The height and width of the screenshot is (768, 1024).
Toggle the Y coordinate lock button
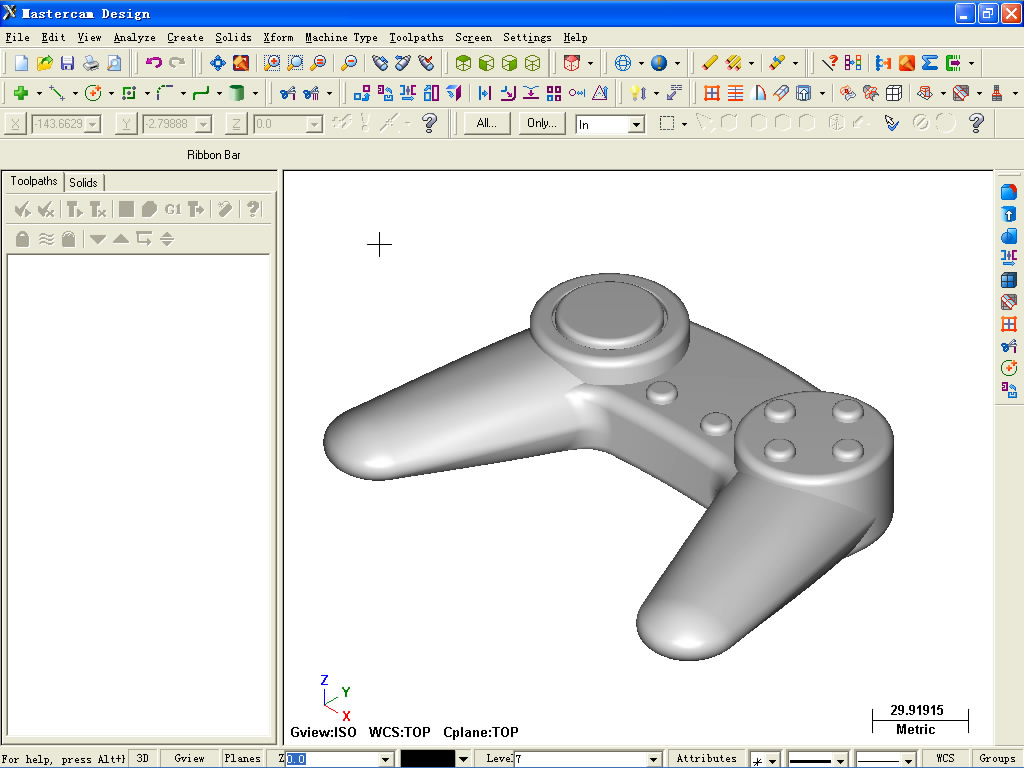pyautogui.click(x=125, y=123)
